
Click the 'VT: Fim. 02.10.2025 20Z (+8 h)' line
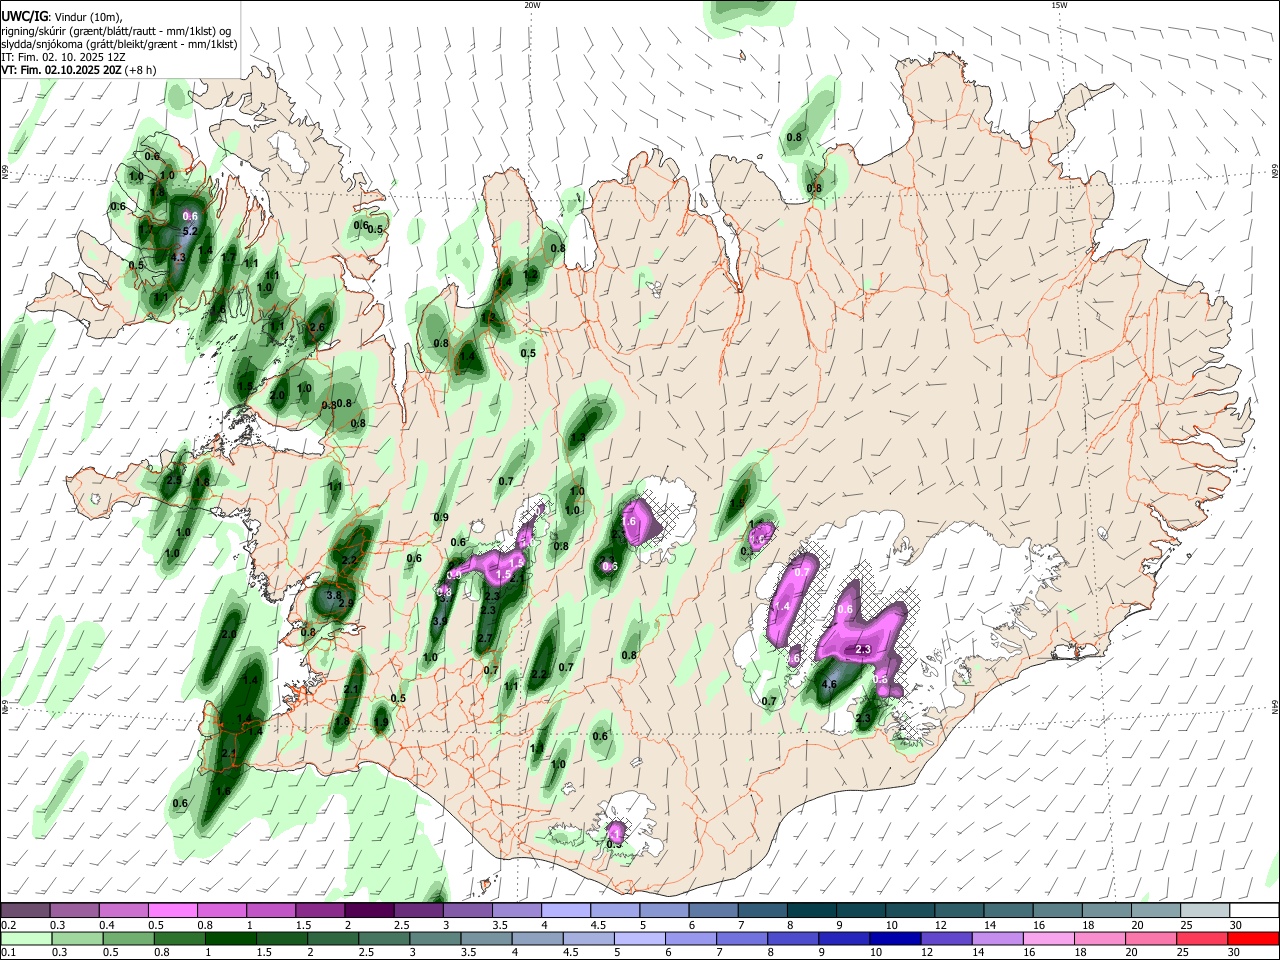(x=79, y=71)
